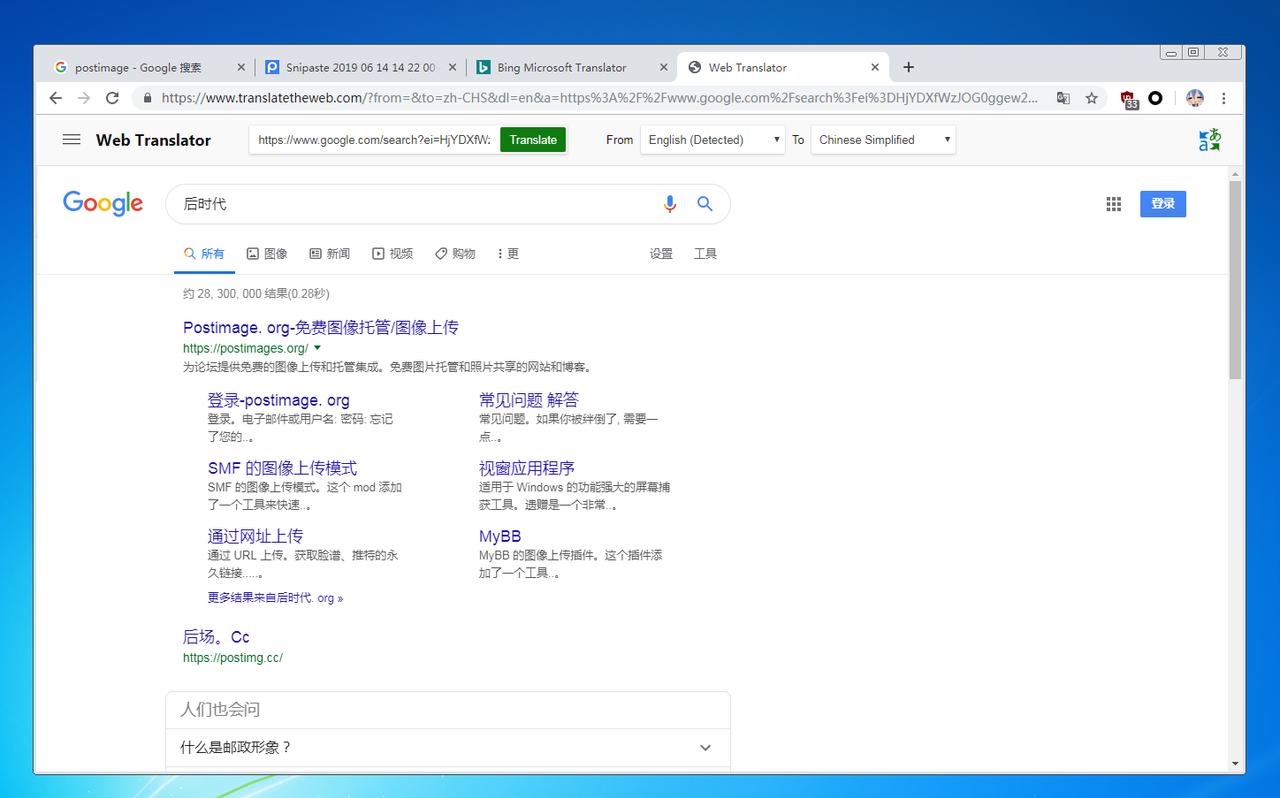The height and width of the screenshot is (798, 1280).
Task: Close the postimage Google search tab
Action: pyautogui.click(x=241, y=68)
